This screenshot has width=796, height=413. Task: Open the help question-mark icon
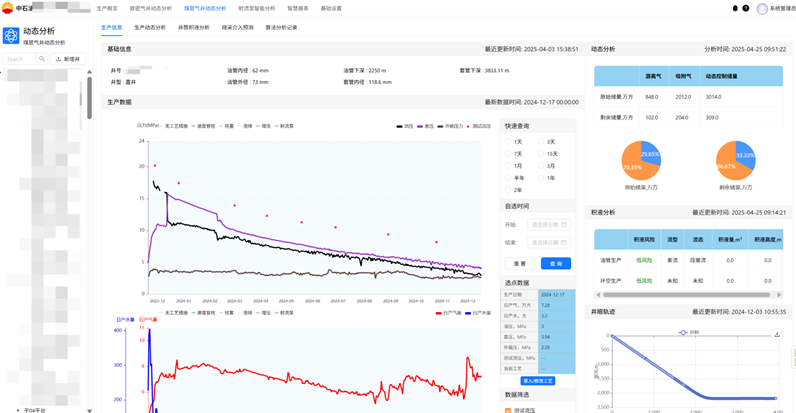pos(746,8)
